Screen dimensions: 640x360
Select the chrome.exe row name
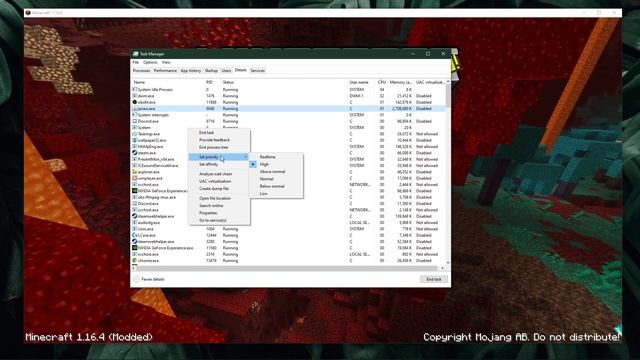148,260
